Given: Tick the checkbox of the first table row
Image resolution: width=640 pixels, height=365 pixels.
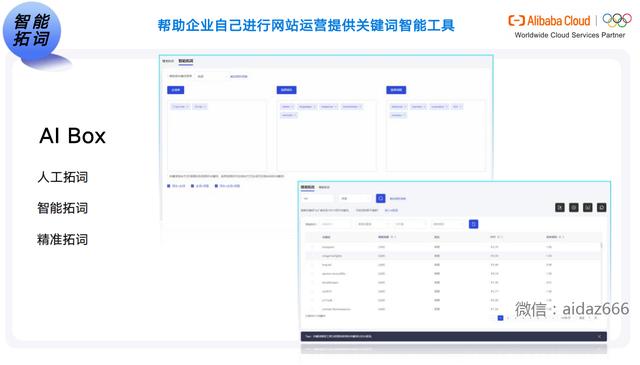Looking at the screenshot, I should (x=313, y=247).
